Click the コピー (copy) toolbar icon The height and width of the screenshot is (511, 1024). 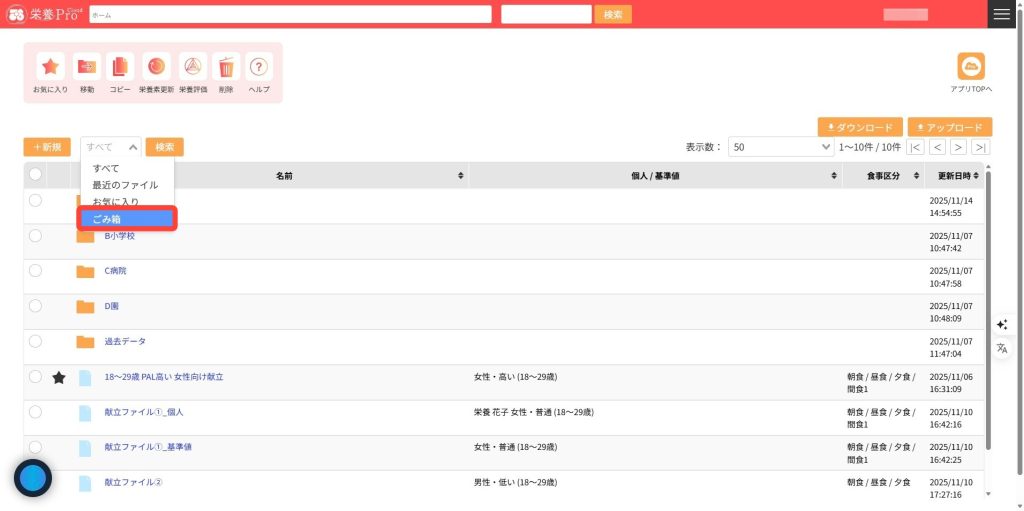(120, 67)
